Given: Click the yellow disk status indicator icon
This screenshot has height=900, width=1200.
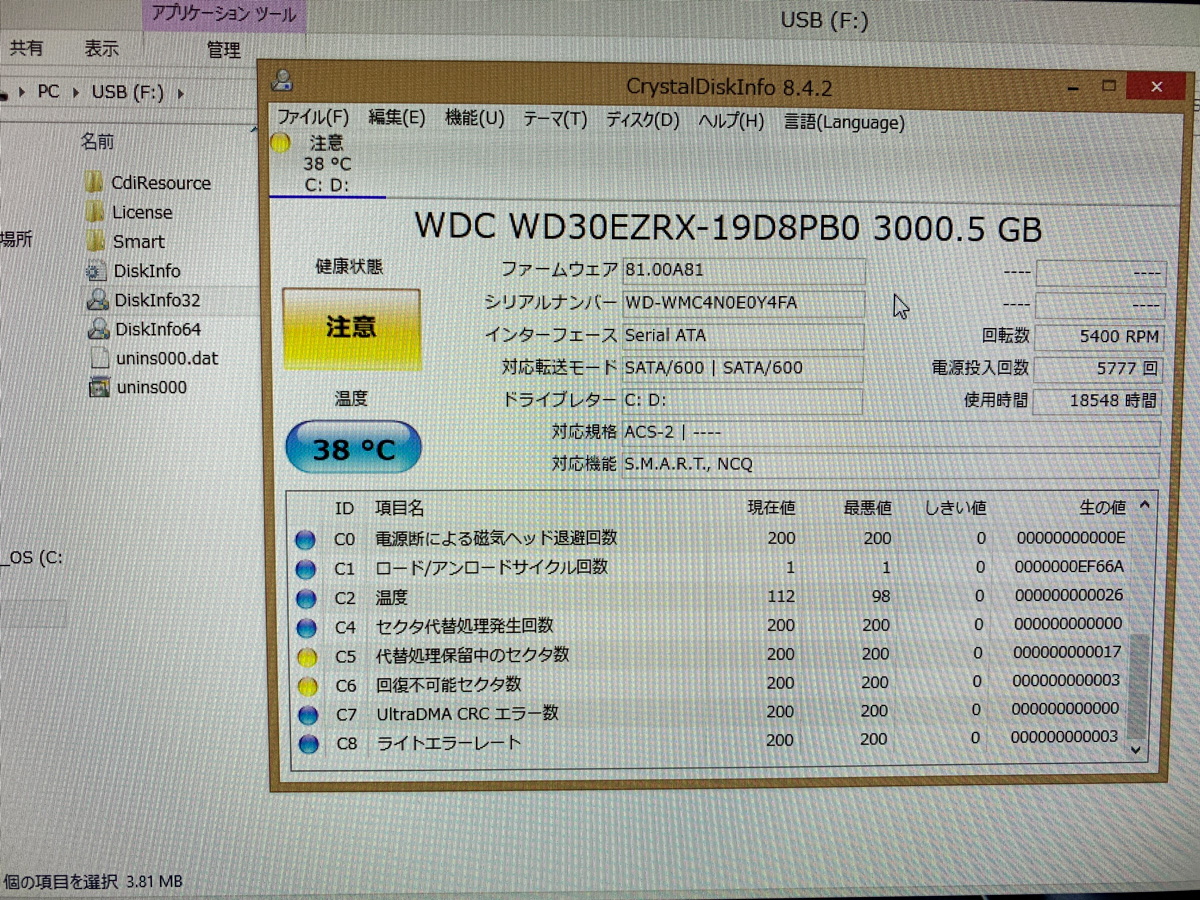Looking at the screenshot, I should click(x=281, y=144).
